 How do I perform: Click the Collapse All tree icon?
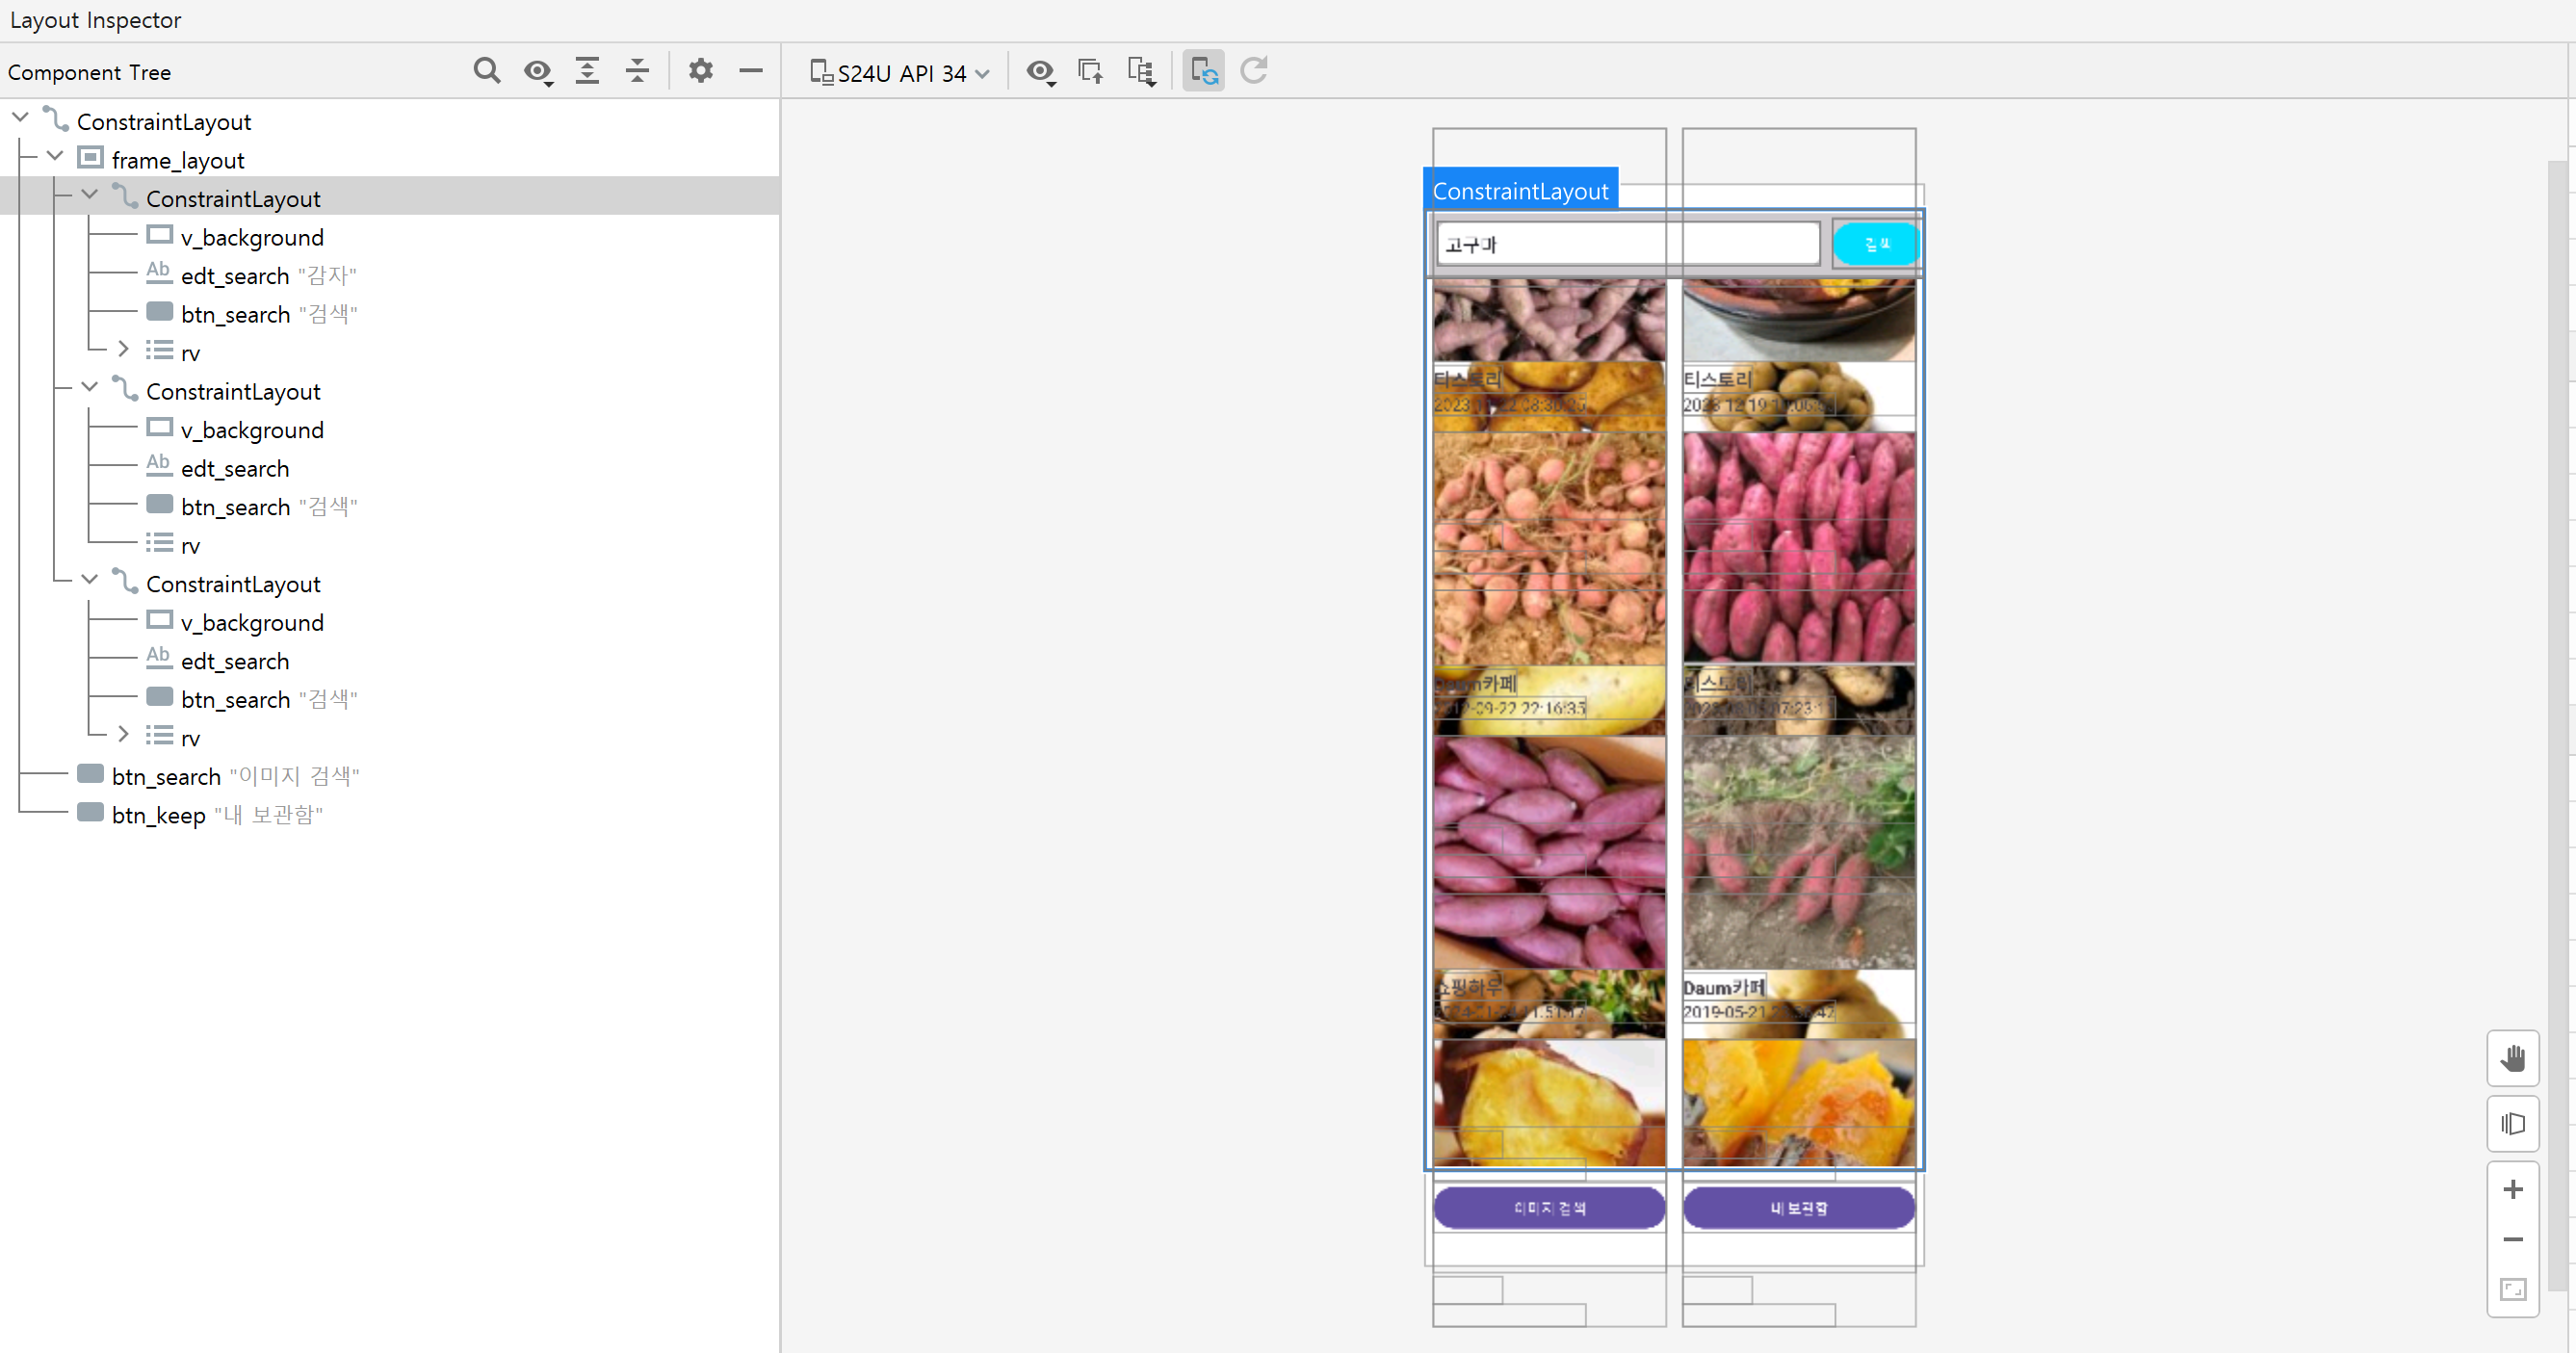tap(637, 71)
